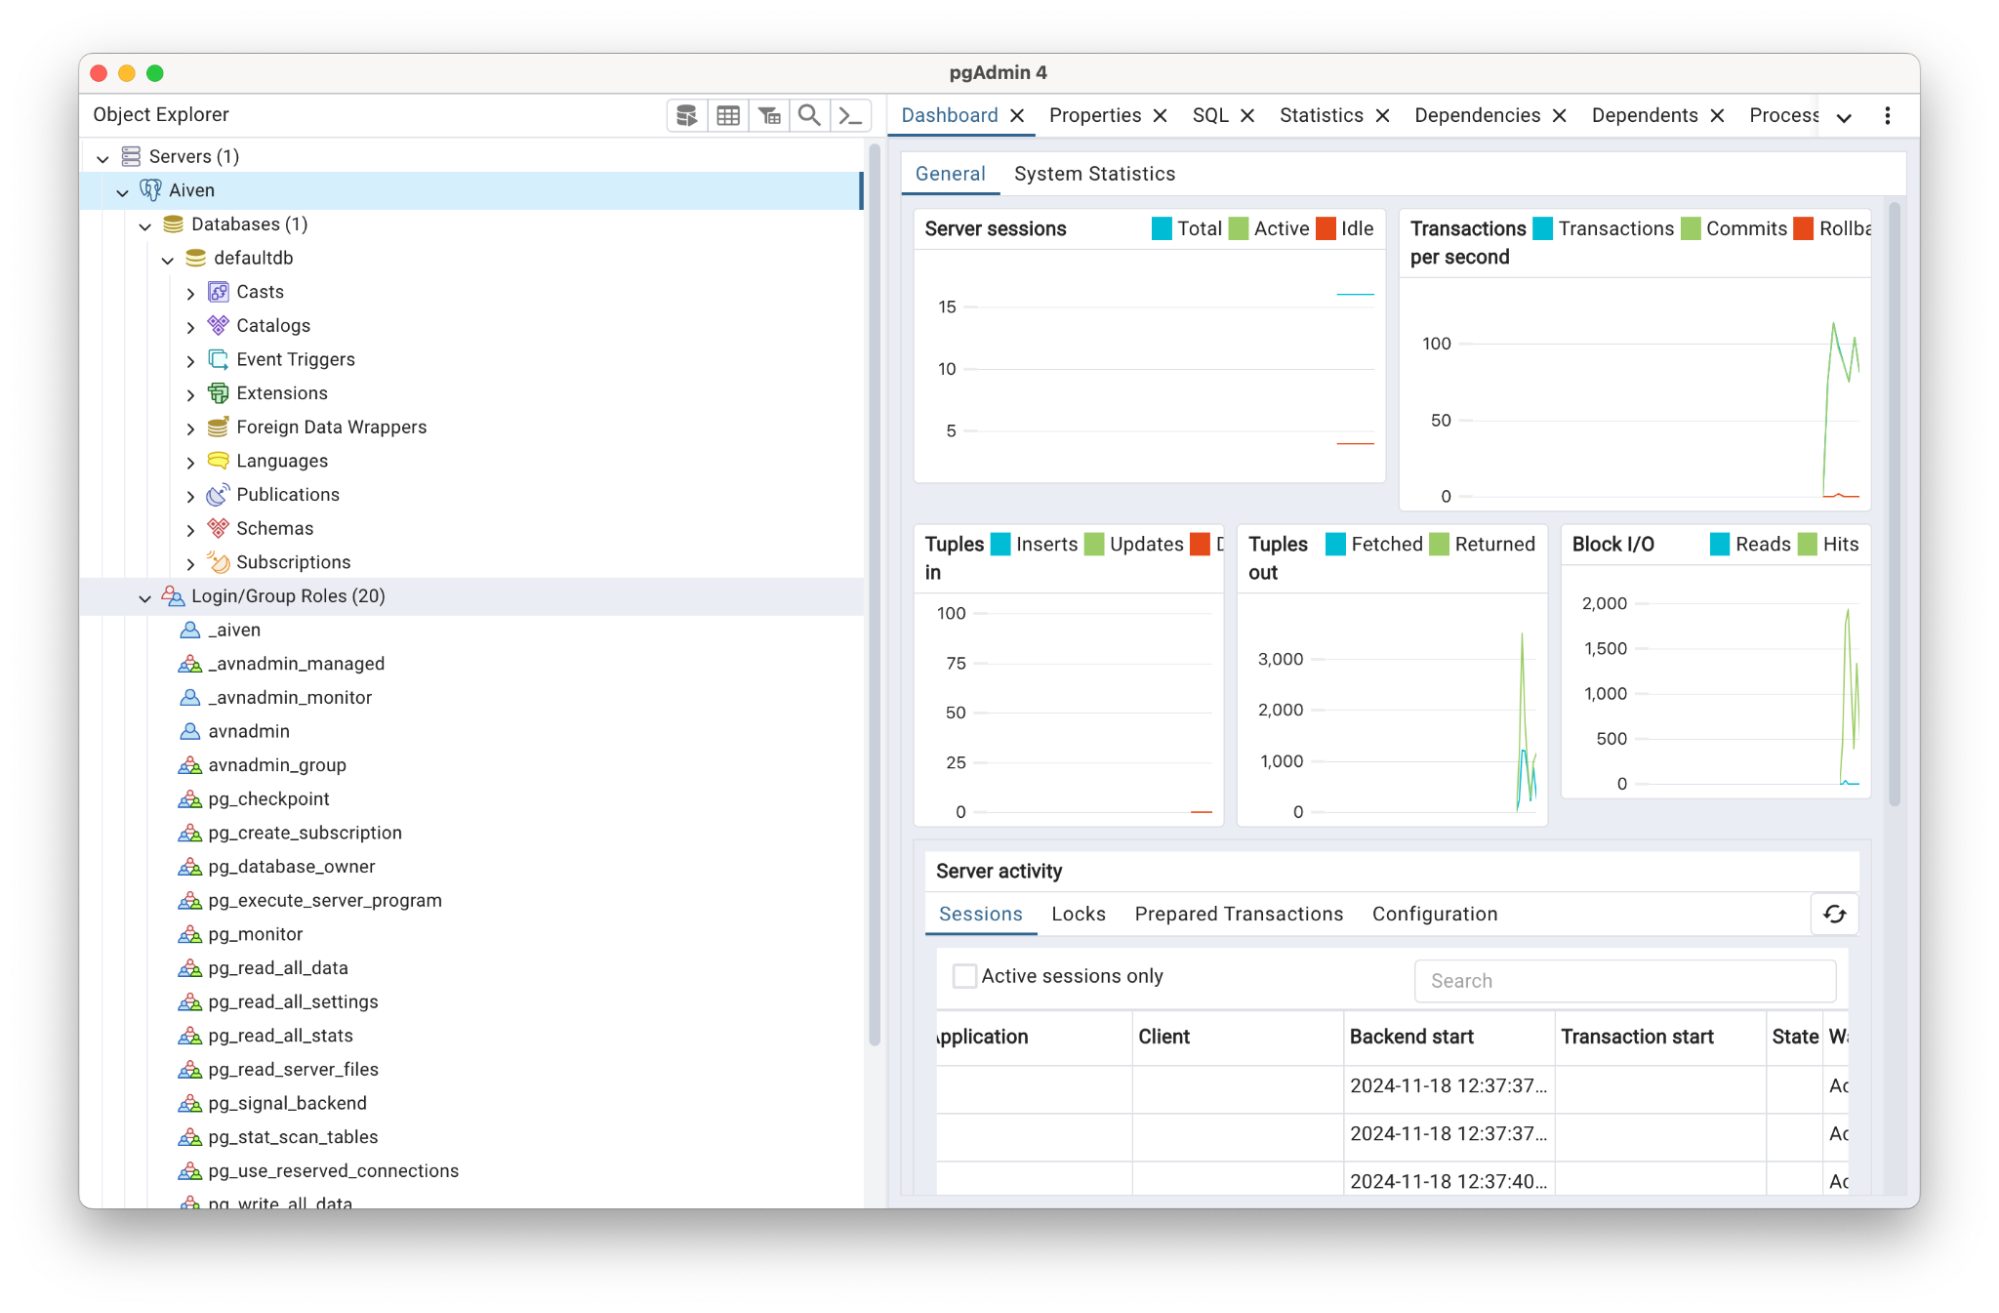Image resolution: width=1999 pixels, height=1313 pixels.
Task: Click the avnadmin role user icon
Action: click(x=189, y=731)
